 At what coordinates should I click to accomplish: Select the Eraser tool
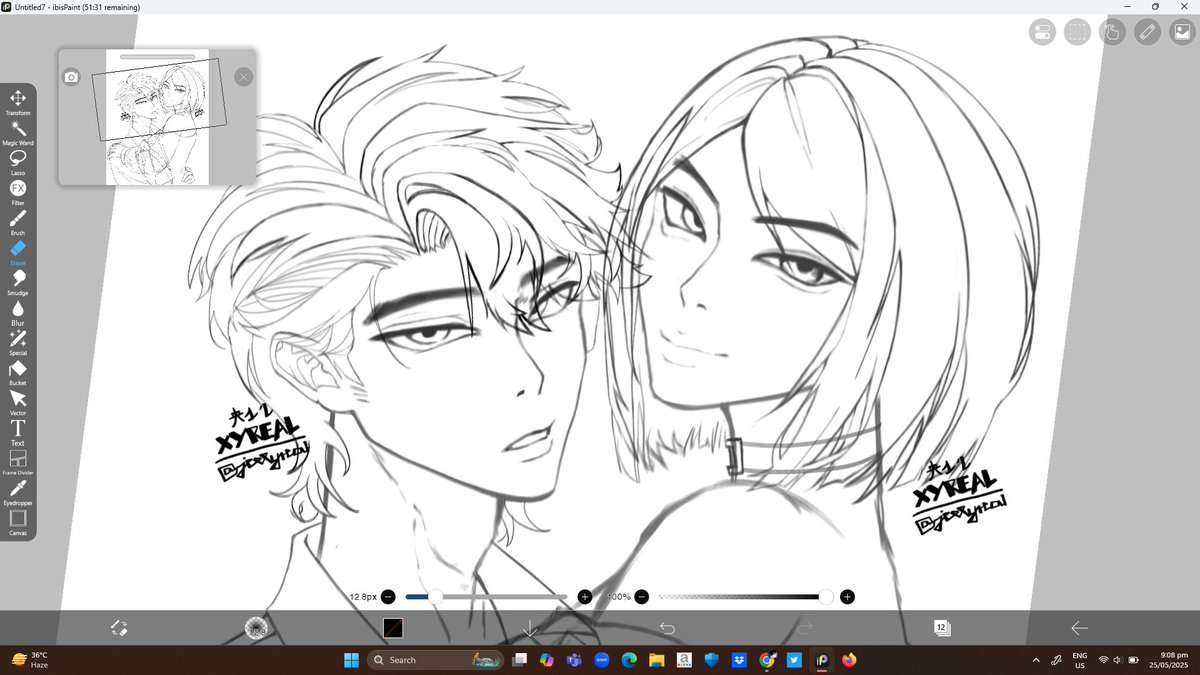pyautogui.click(x=18, y=252)
